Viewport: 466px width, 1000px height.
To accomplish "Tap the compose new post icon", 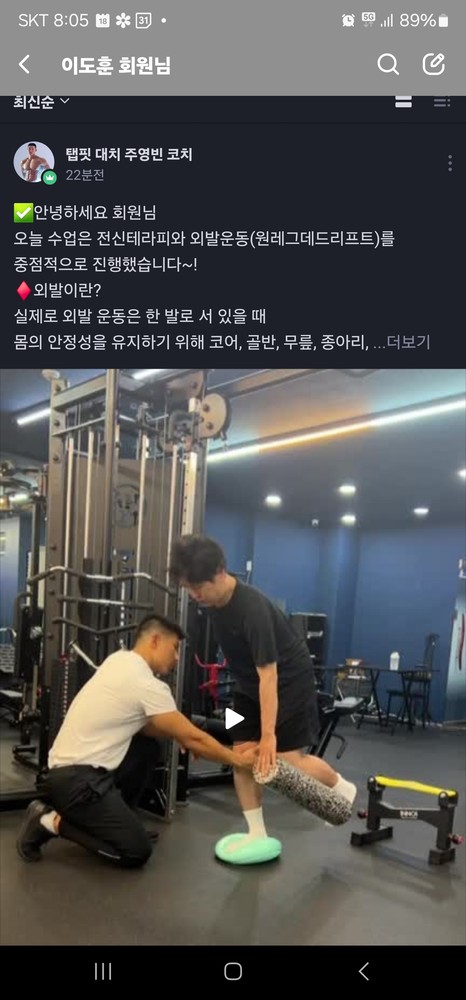I will [433, 64].
